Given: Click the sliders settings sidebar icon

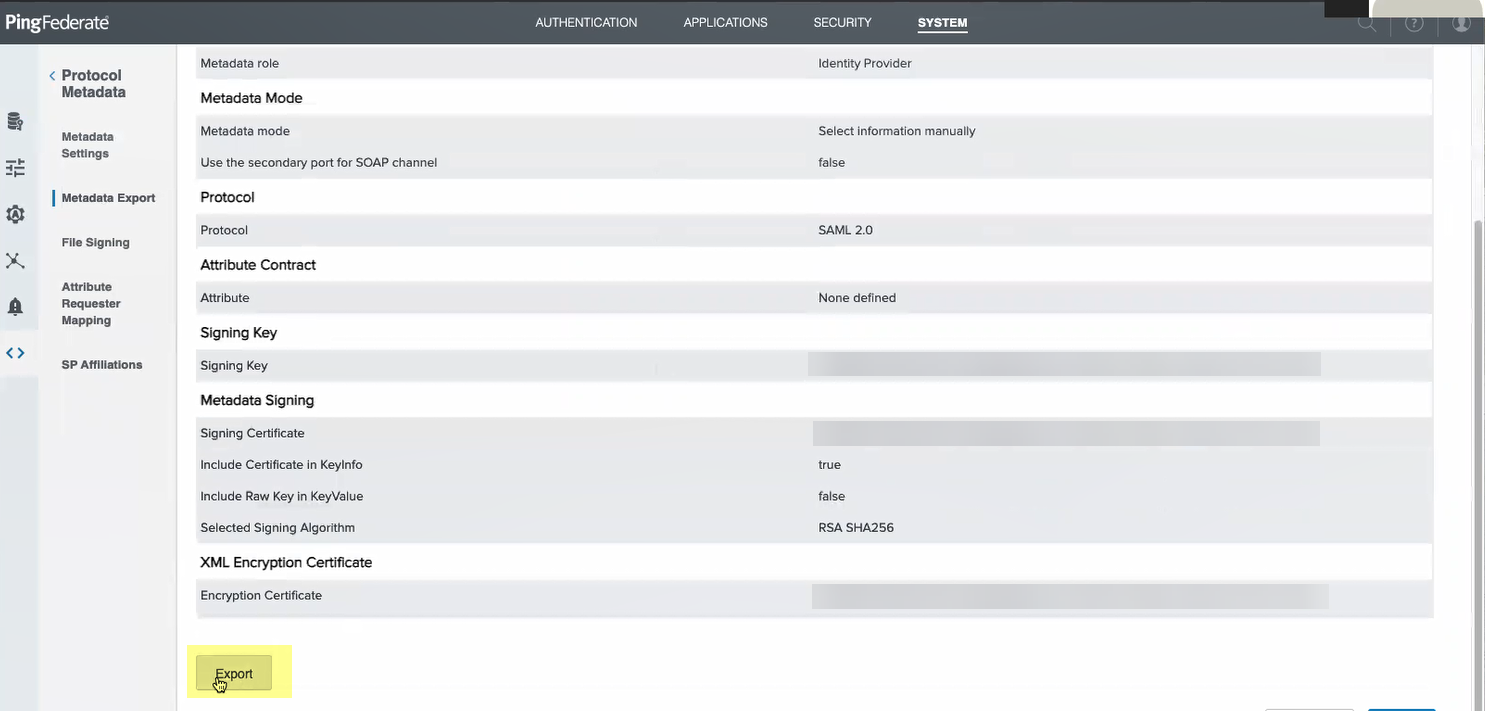Looking at the screenshot, I should [15, 168].
